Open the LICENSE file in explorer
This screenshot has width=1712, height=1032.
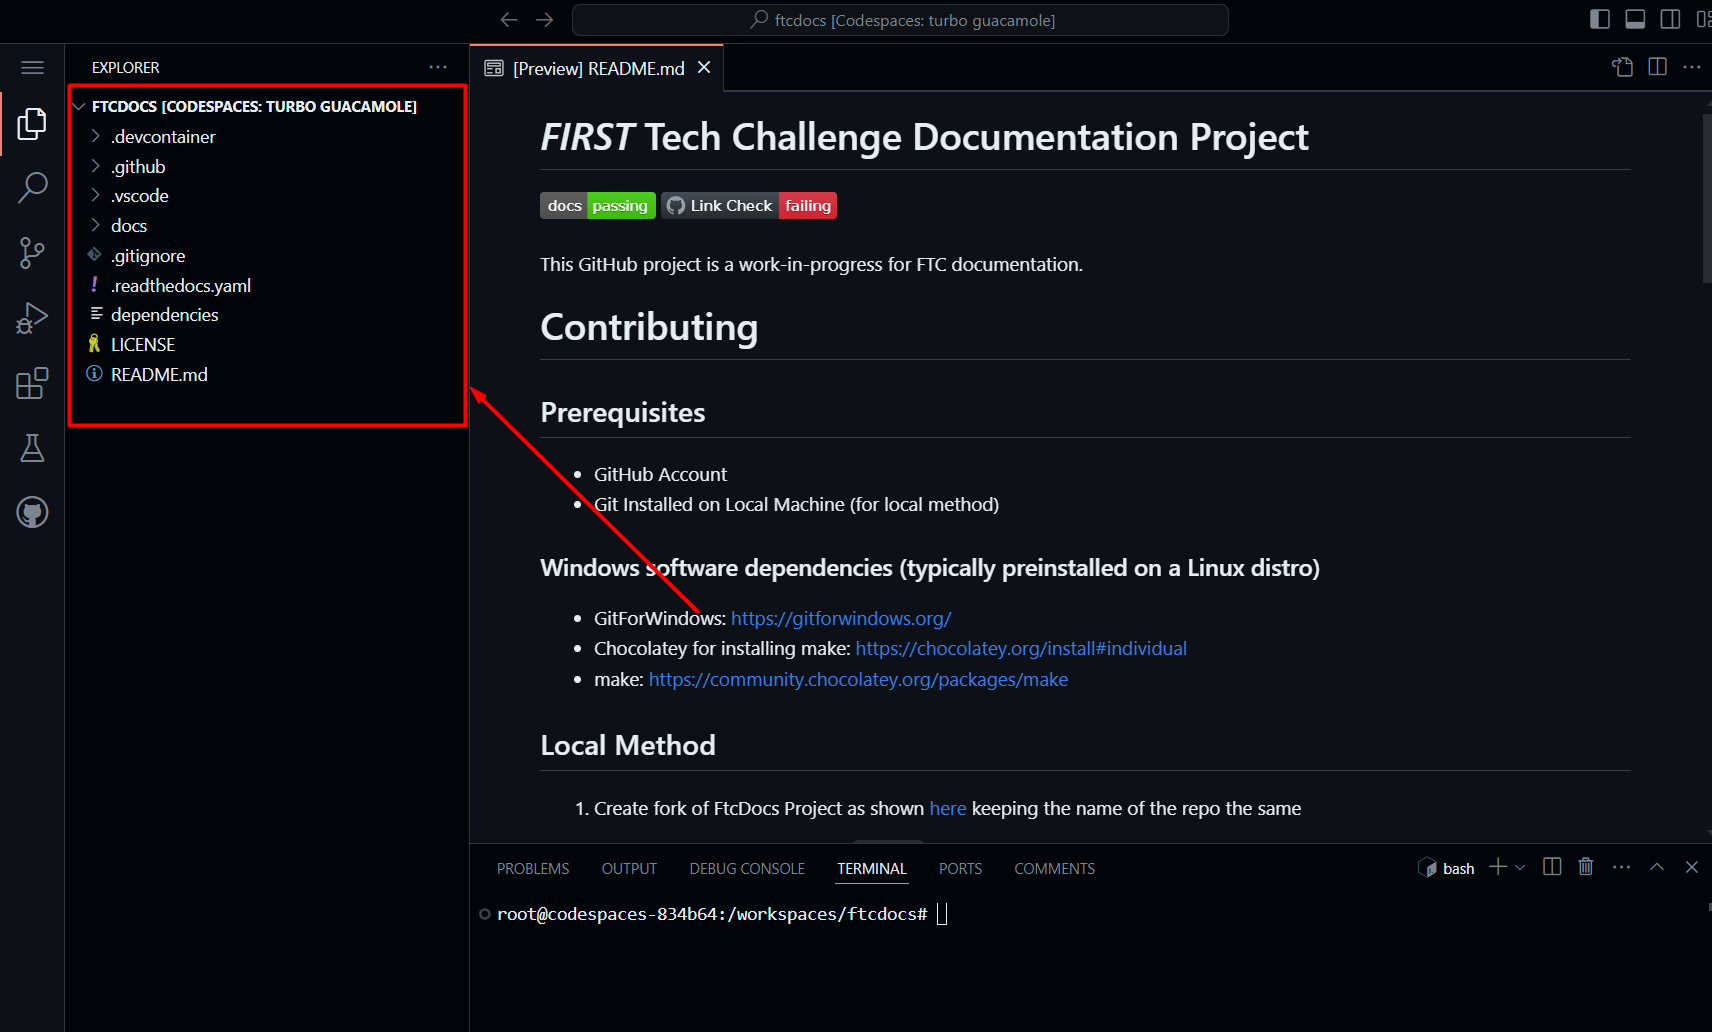(143, 345)
